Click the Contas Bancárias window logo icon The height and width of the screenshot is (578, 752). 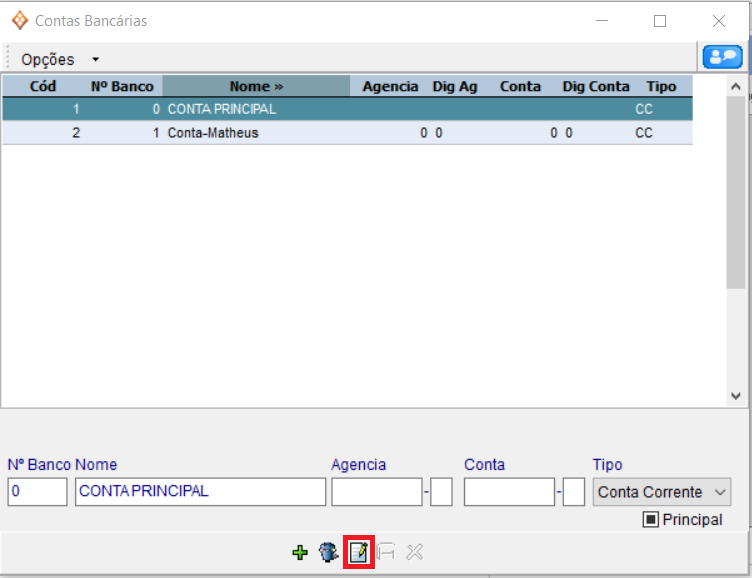pyautogui.click(x=19, y=20)
